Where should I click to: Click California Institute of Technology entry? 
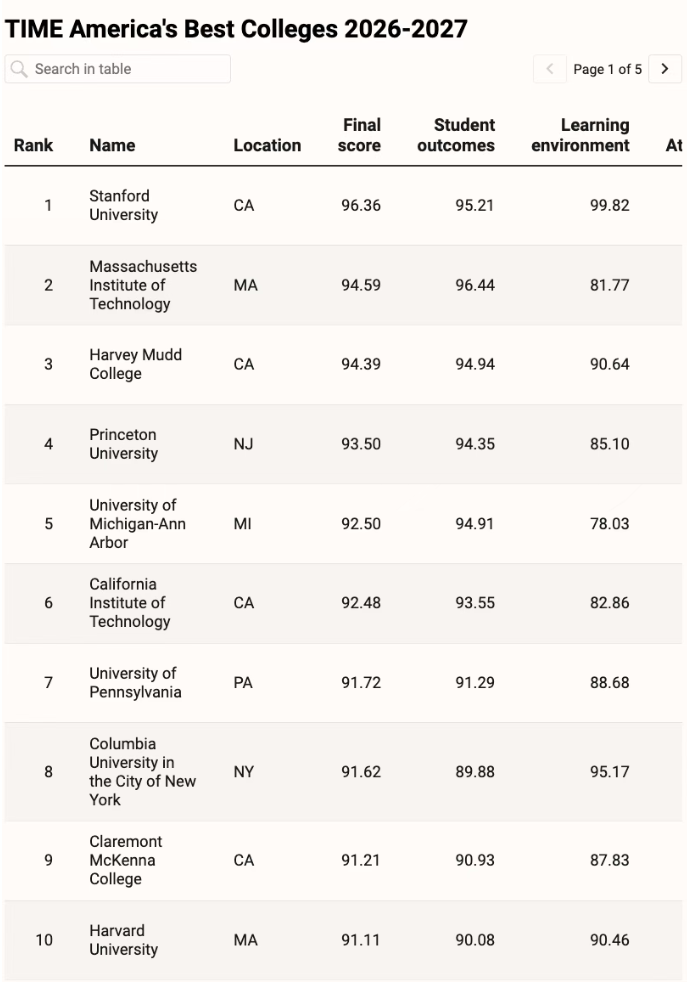coord(130,603)
